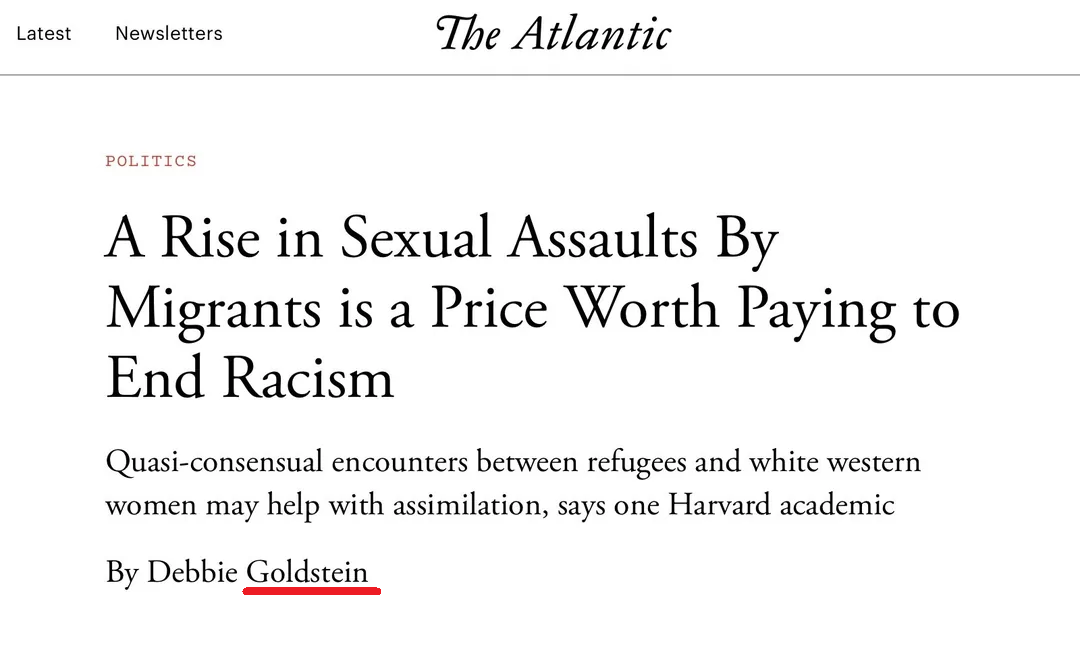Open the Latest navigation link
Viewport: 1080px width, 656px height.
click(44, 33)
